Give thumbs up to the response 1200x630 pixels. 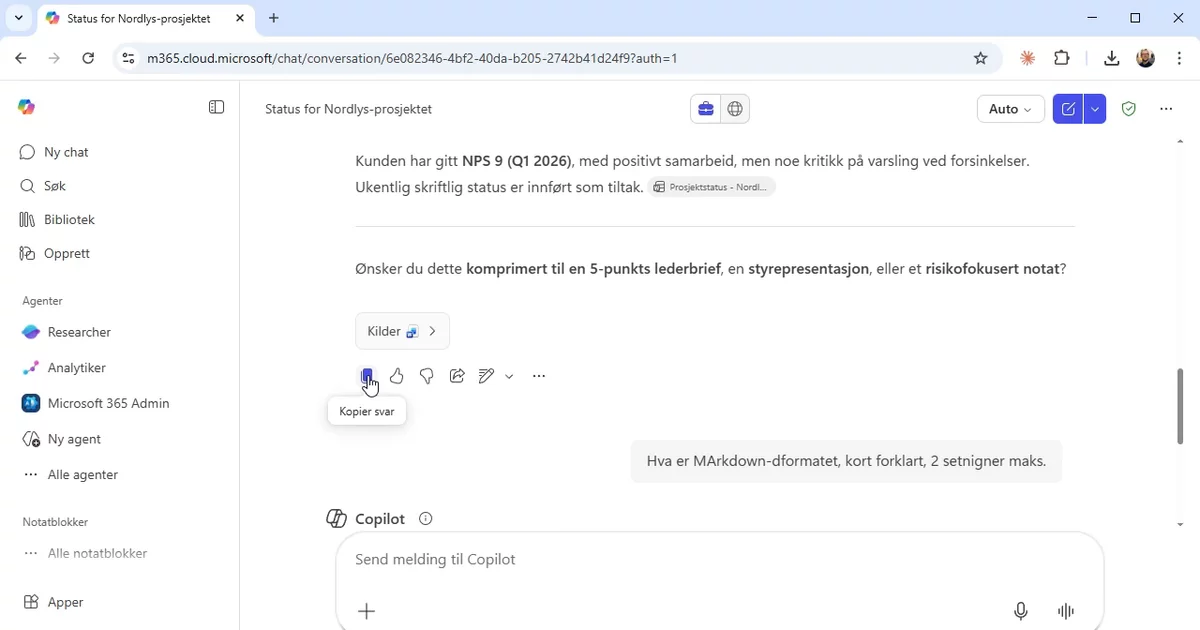click(x=397, y=376)
